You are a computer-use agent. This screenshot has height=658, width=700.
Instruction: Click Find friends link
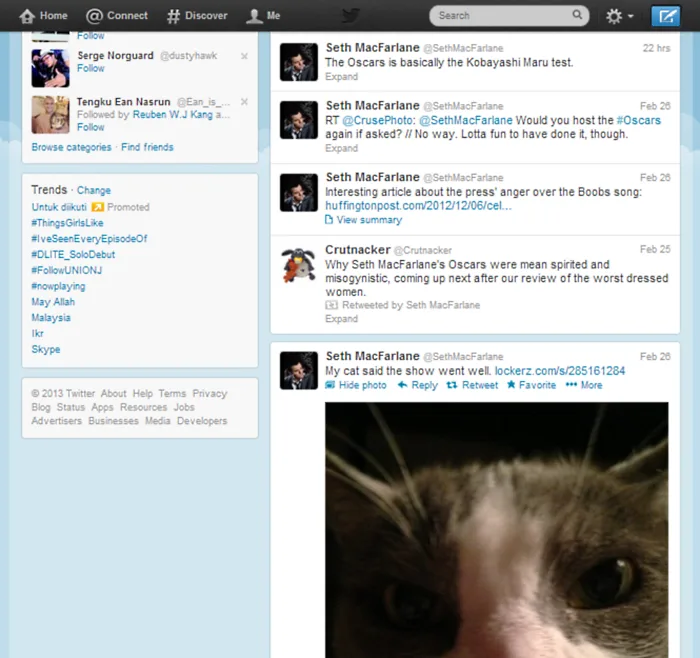(x=147, y=147)
